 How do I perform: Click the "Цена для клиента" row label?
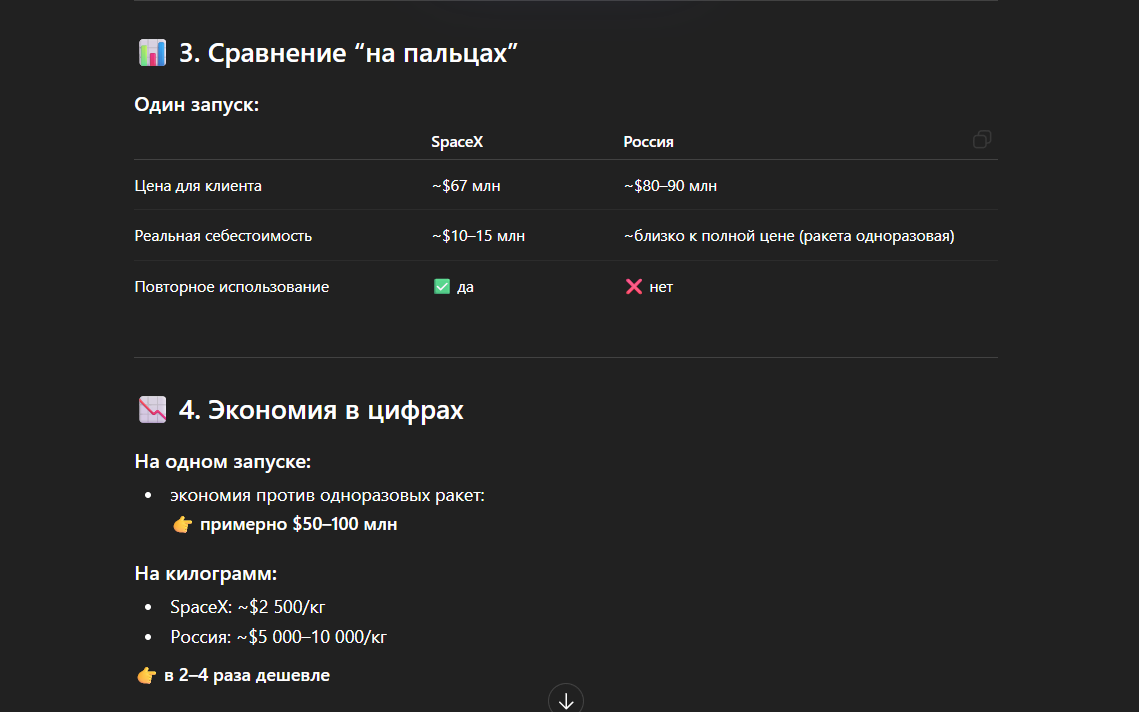point(198,186)
